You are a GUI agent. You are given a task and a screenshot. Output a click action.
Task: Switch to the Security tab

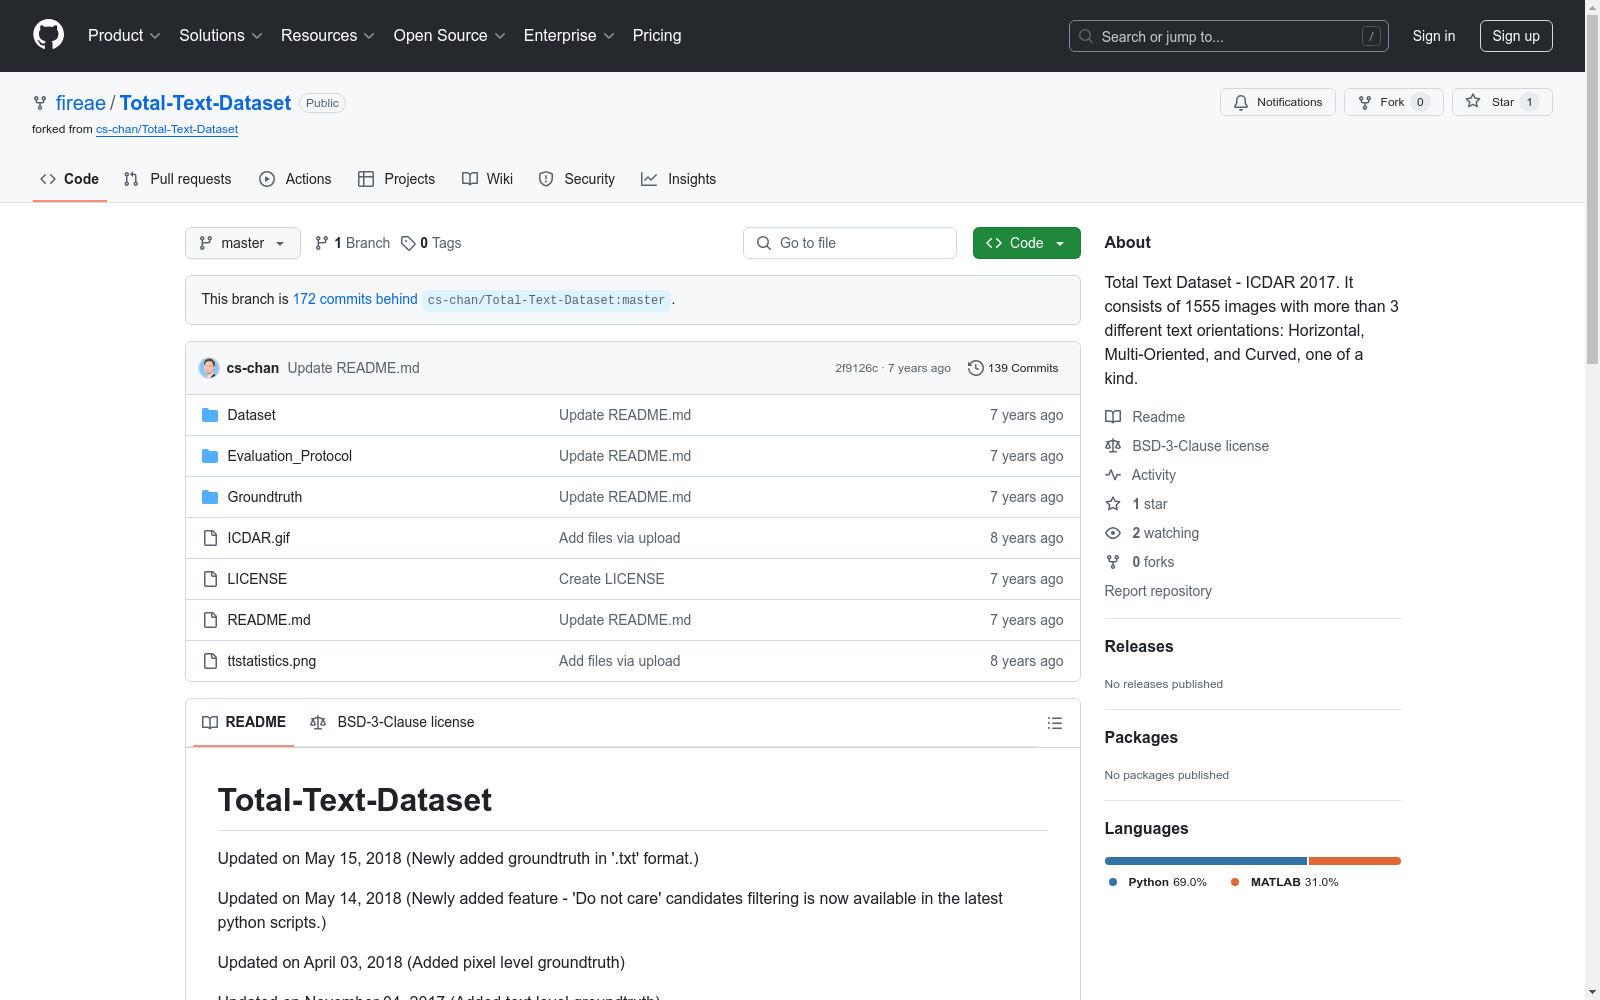(576, 179)
